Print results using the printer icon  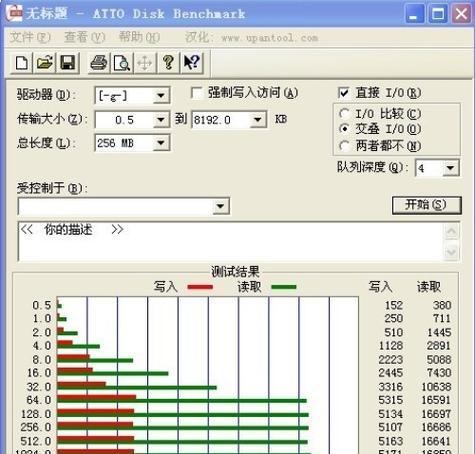(99, 62)
